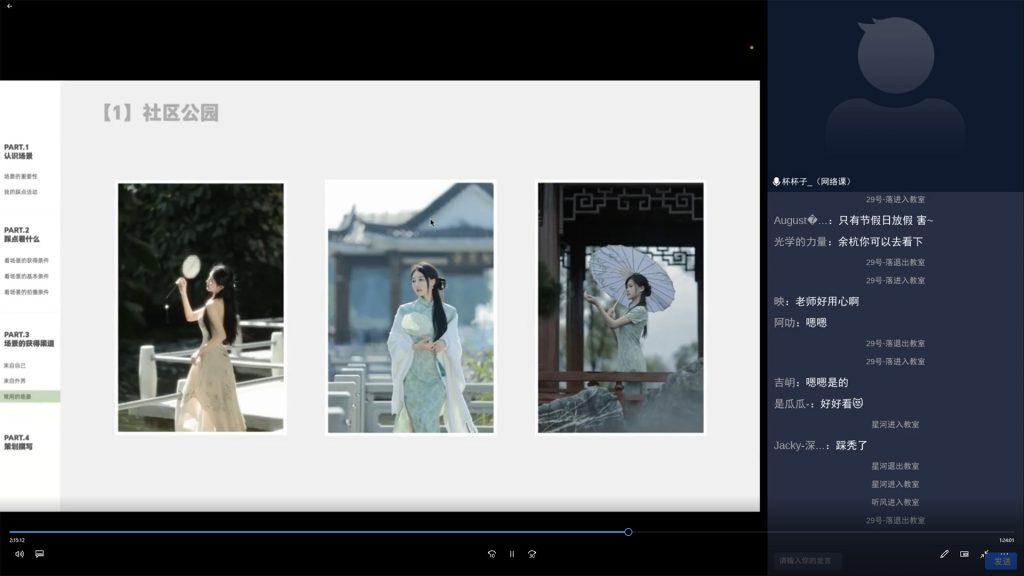Image resolution: width=1024 pixels, height=576 pixels.
Task: Click the microphone icon beside 杯杯子_
Action: 777,182
